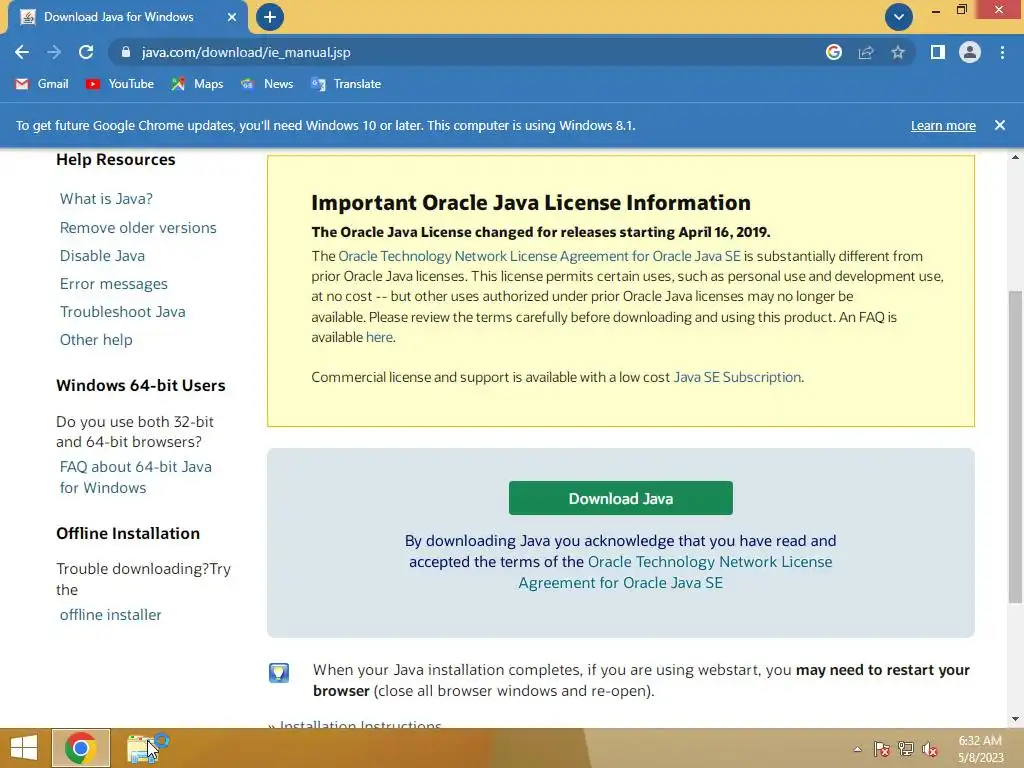Open the Gmail bookmark
Screen dimensions: 1024x768
click(x=42, y=84)
